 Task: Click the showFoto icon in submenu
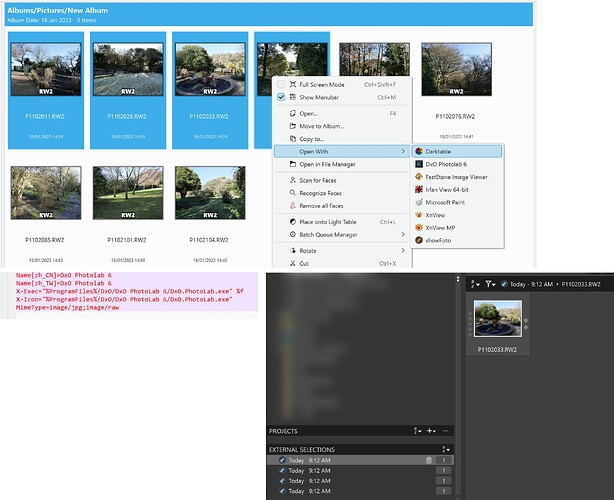pyautogui.click(x=419, y=240)
